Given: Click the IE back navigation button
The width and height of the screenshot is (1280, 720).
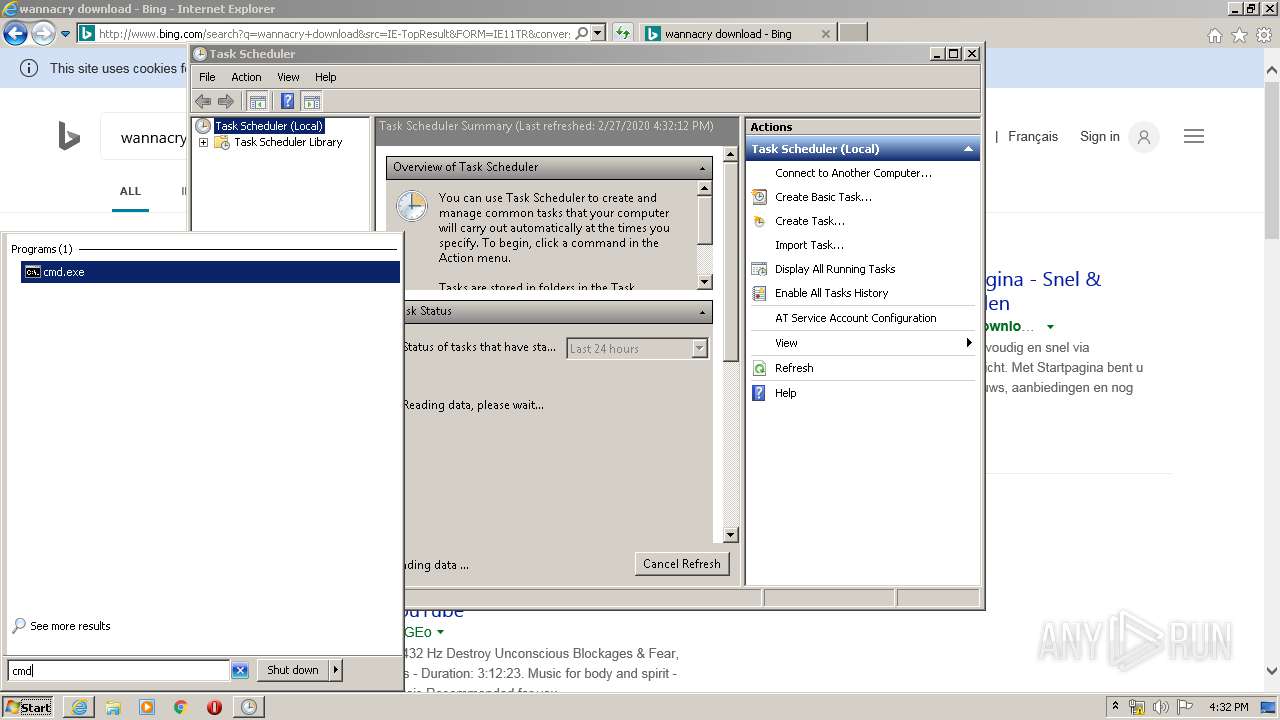Looking at the screenshot, I should (15, 33).
